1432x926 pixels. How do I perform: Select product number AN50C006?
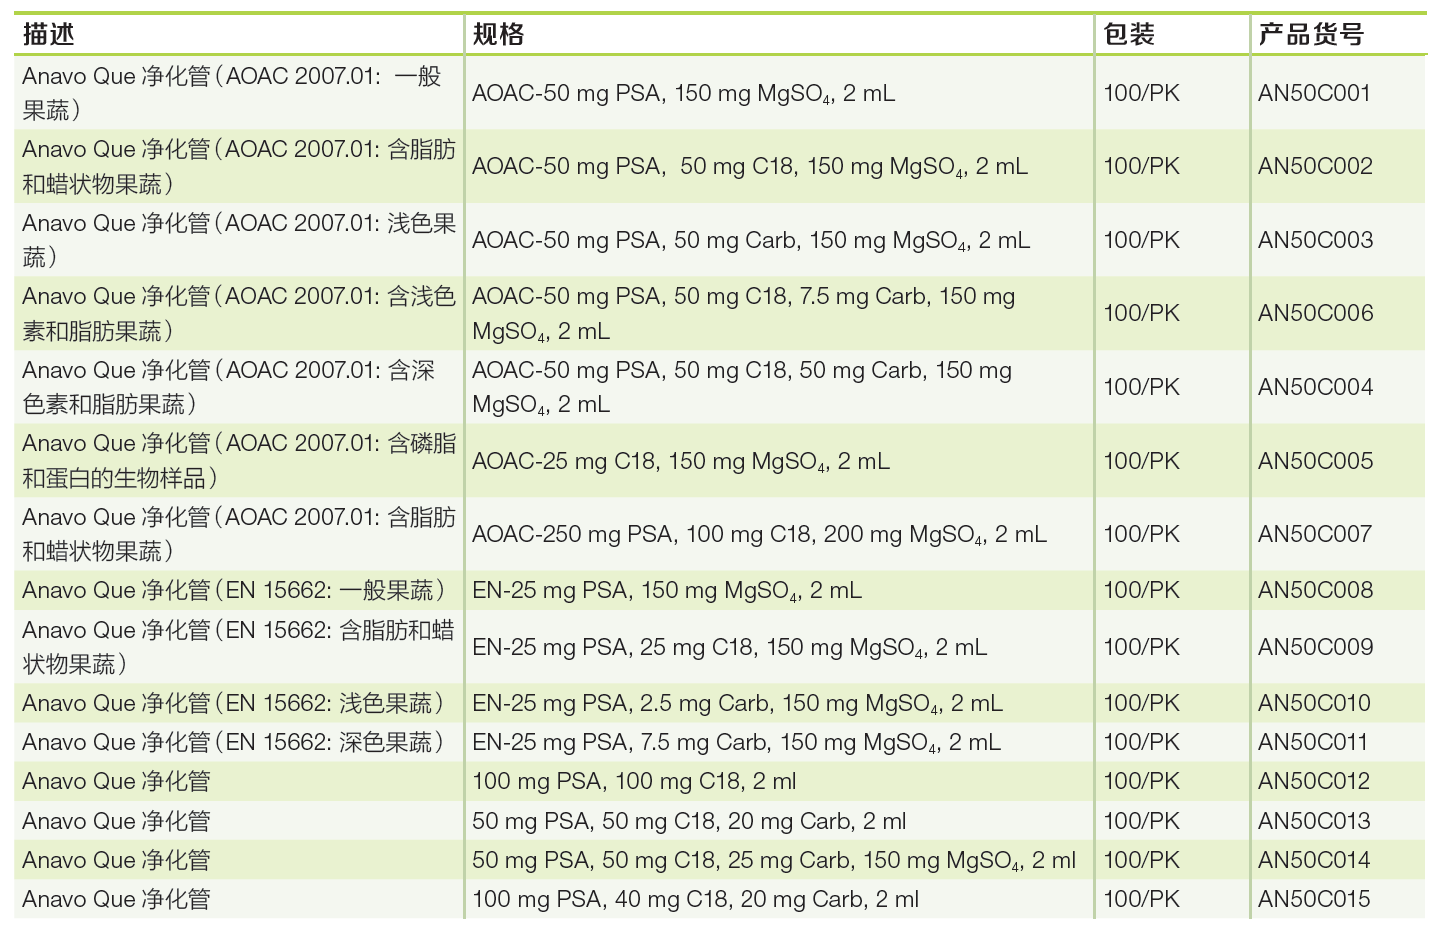[1315, 313]
